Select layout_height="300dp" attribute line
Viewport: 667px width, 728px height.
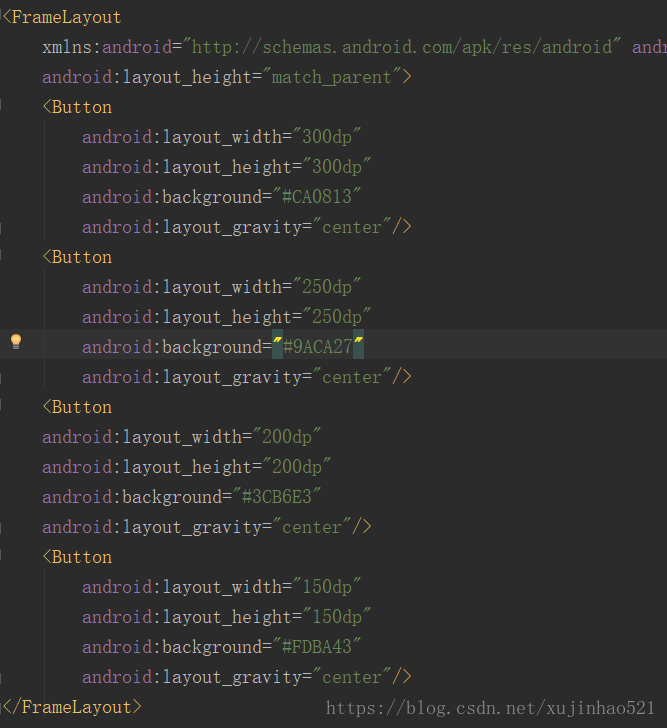click(227, 167)
